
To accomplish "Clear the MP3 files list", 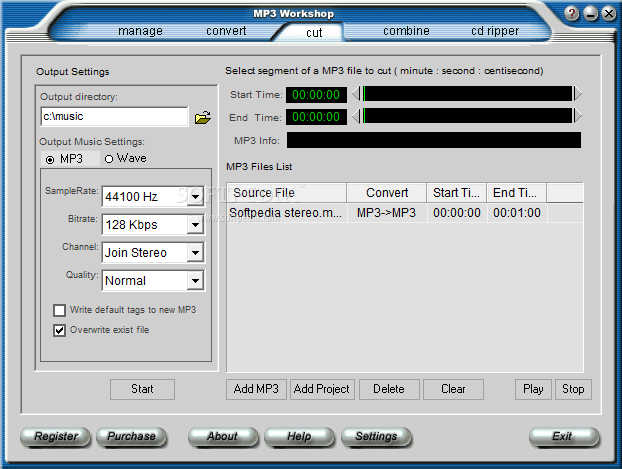I will 453,389.
